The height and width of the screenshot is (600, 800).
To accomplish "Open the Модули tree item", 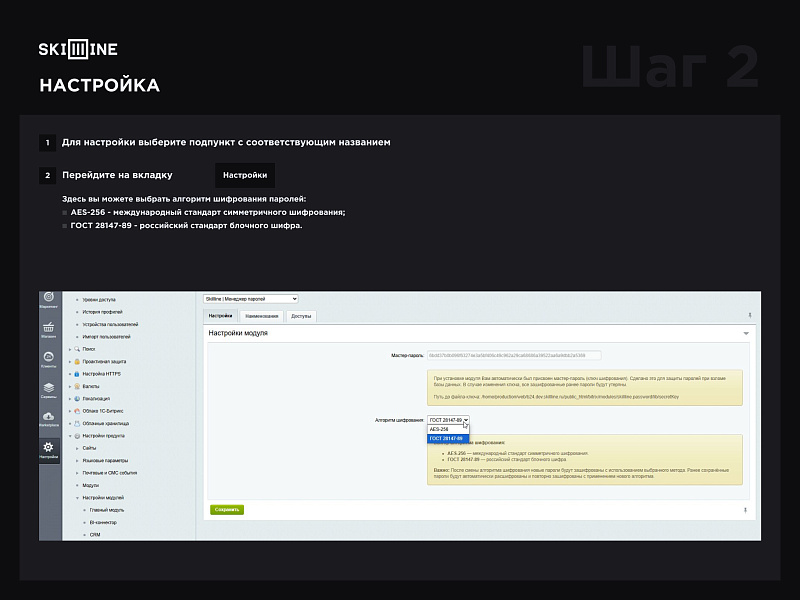I will 91,485.
